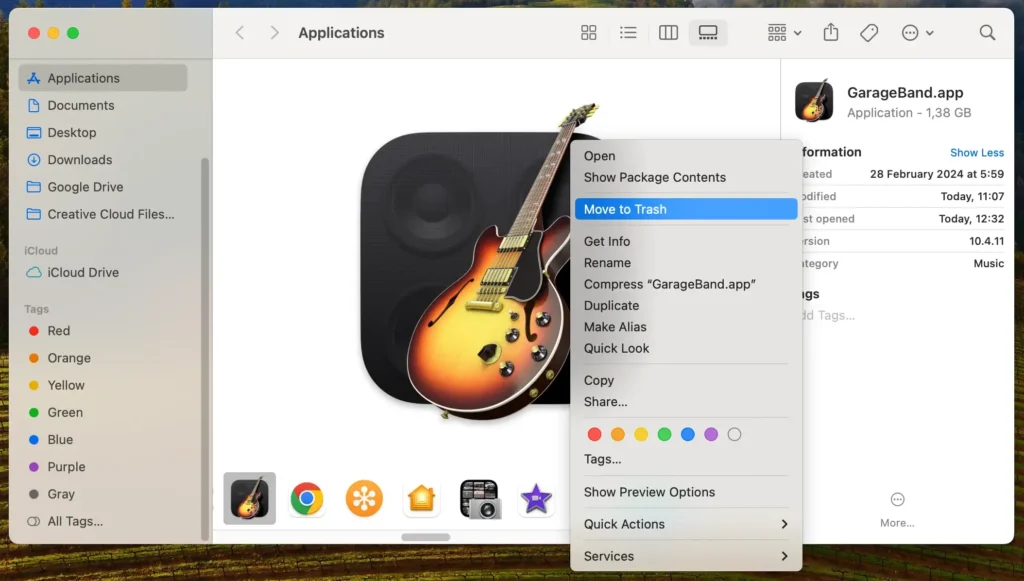Choose Quick Look from context menu

click(686, 349)
